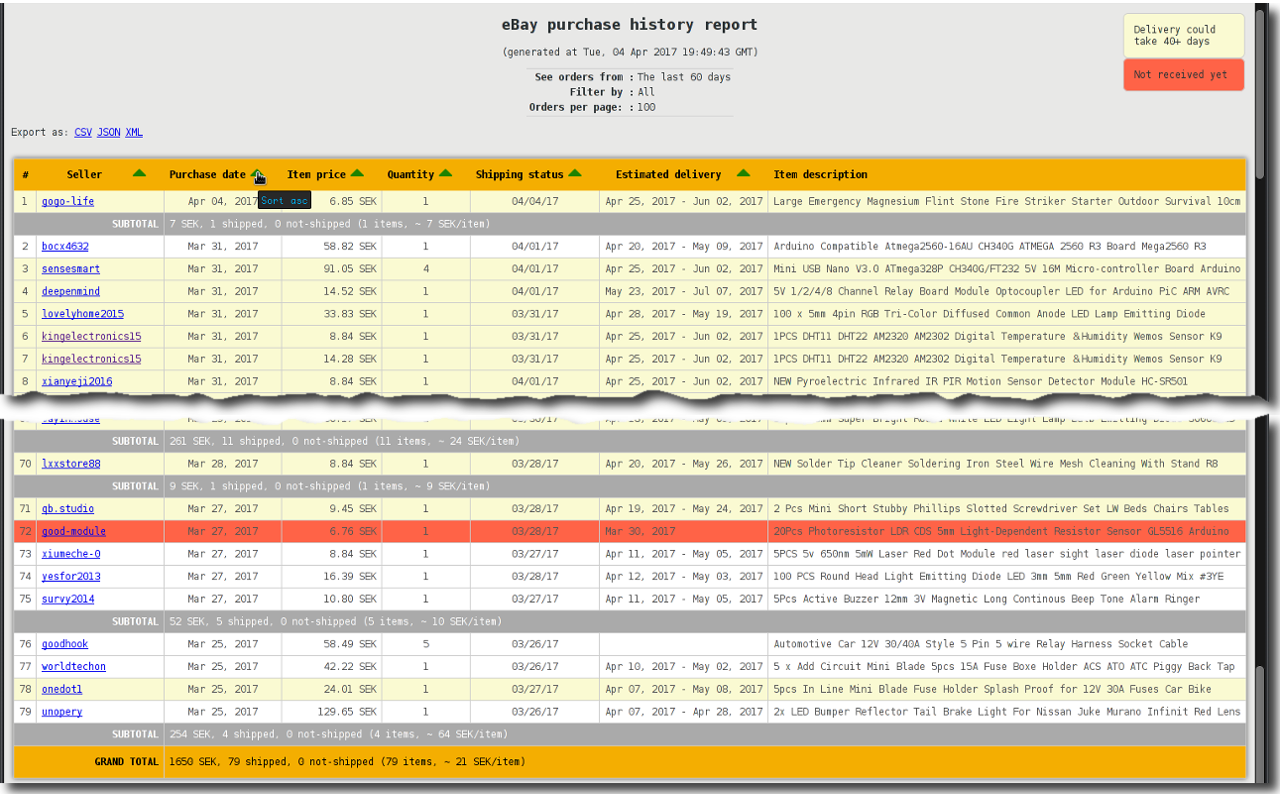Select the '16.39 SEK' price for yesfor2013
This screenshot has height=800, width=1280.
pos(350,576)
